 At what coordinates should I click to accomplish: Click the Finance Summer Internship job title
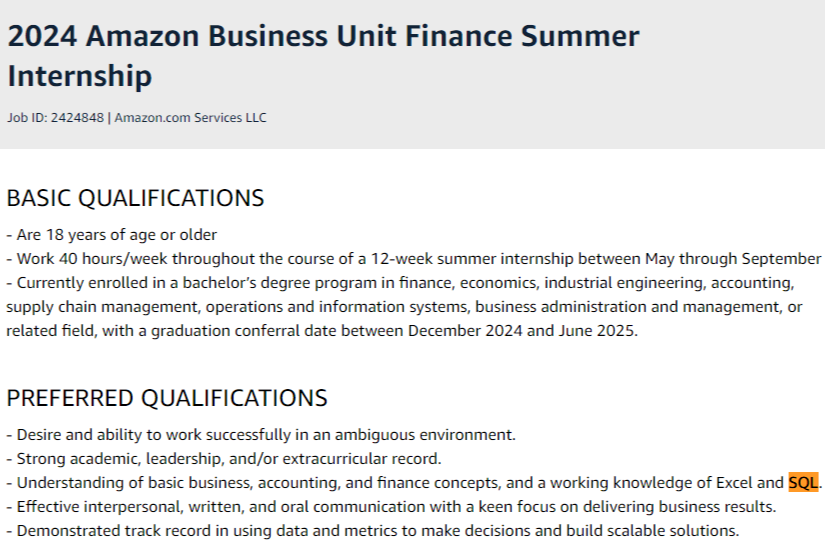point(323,55)
